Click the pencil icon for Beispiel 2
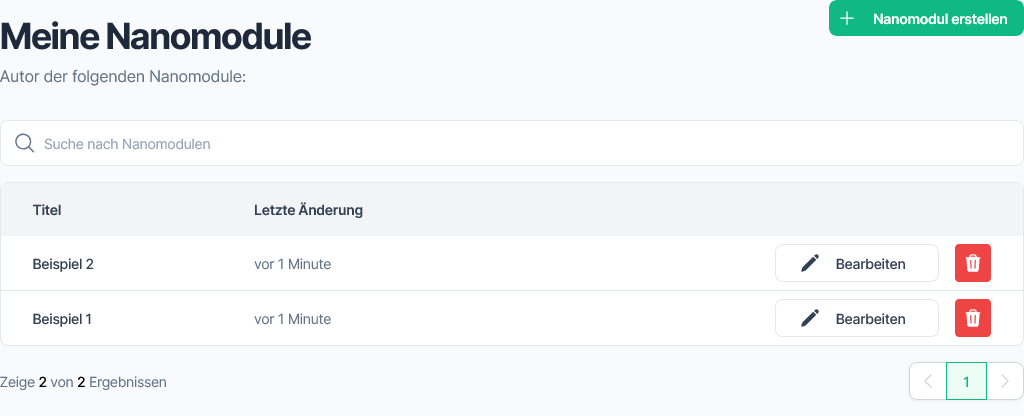This screenshot has width=1024, height=416. click(811, 264)
